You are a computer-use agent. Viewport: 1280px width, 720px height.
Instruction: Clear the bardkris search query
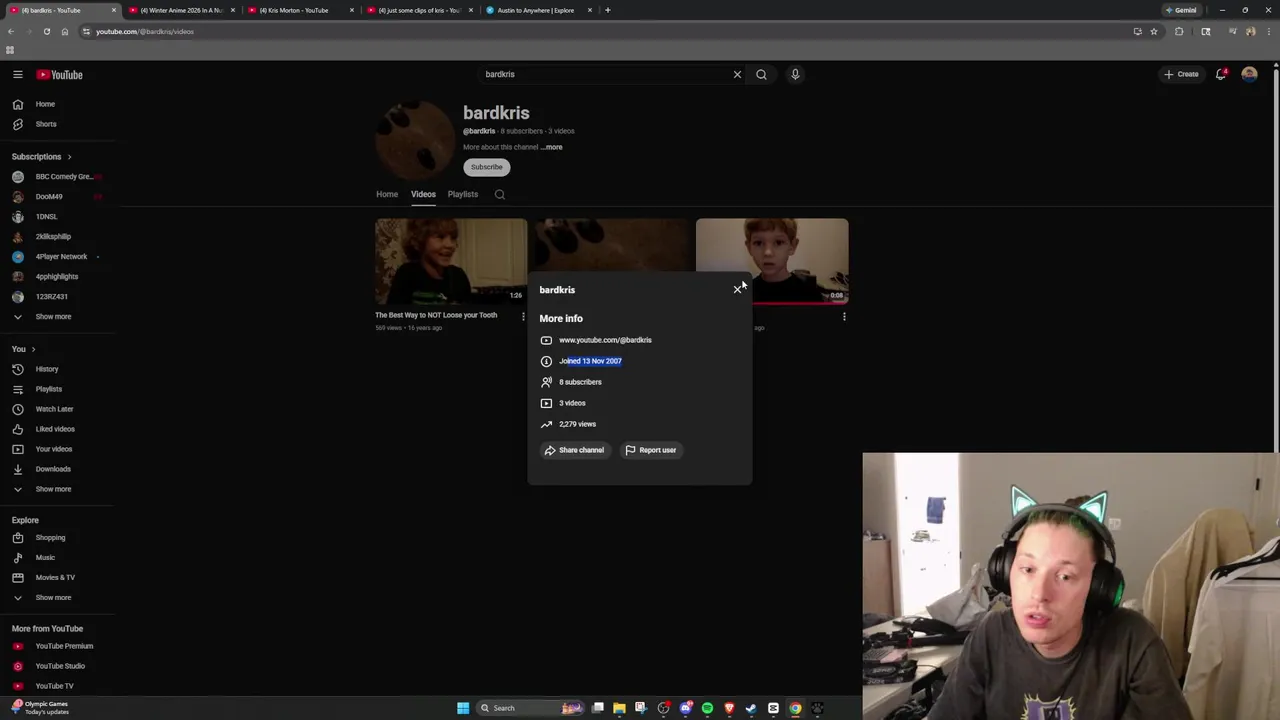[x=737, y=74]
